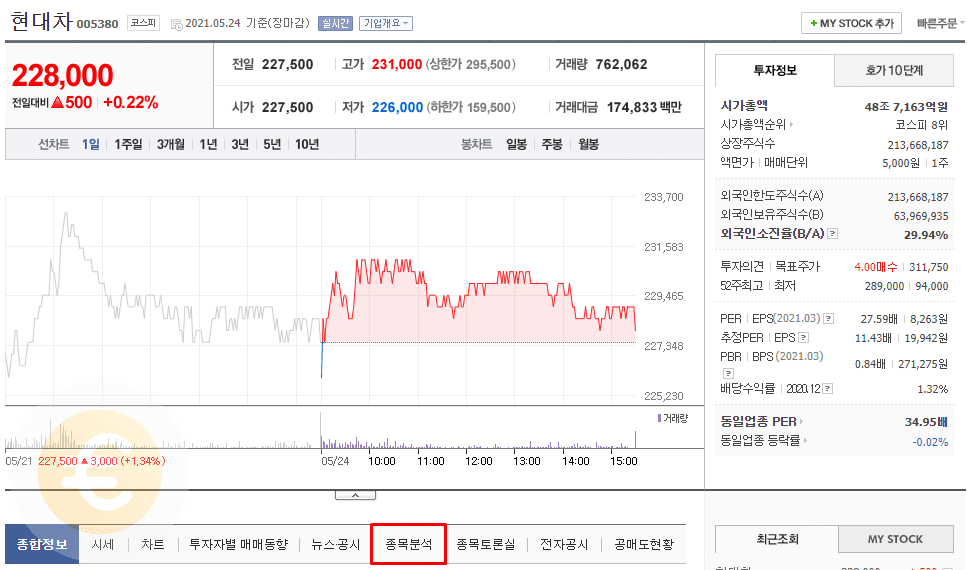Click the stock code 005380

(x=97, y=24)
